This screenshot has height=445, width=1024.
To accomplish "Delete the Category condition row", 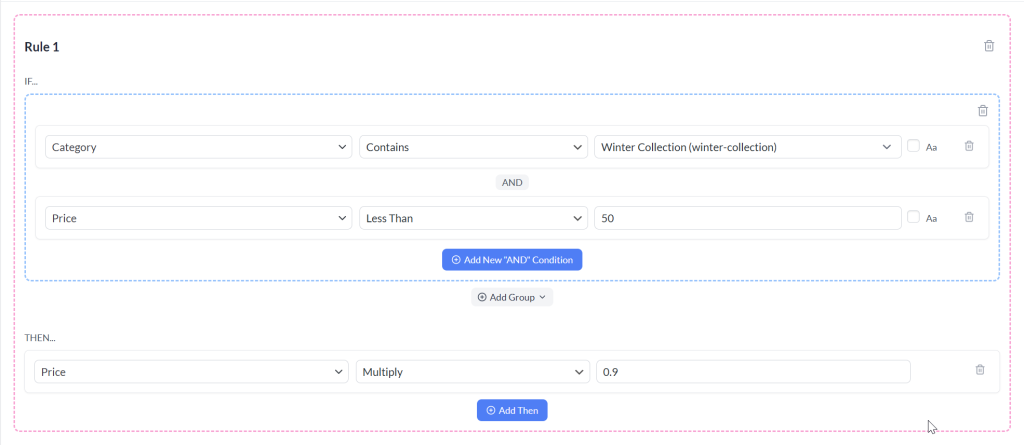I will (969, 146).
